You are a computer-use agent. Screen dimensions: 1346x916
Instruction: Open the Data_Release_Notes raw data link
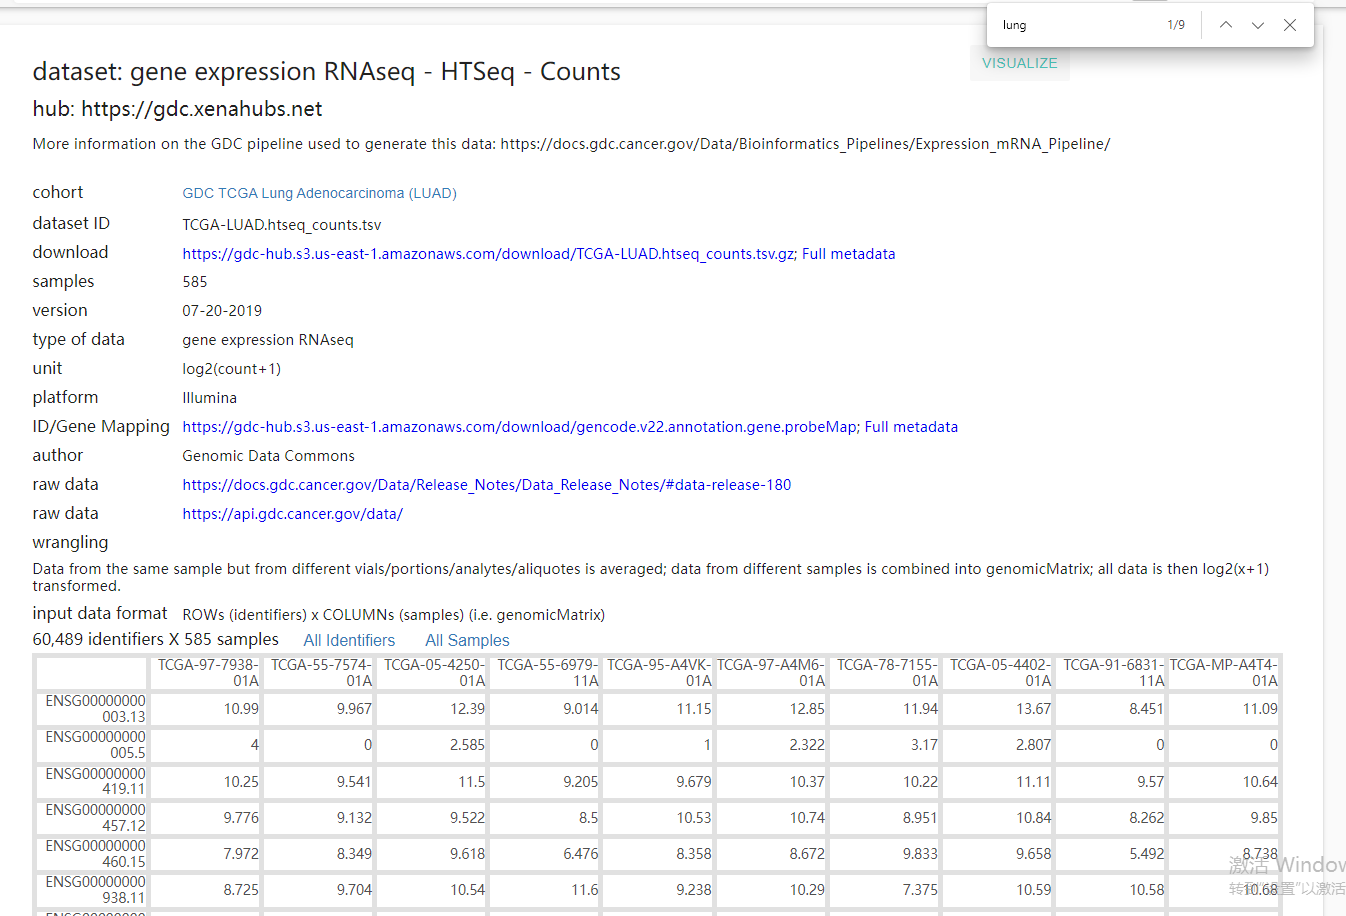tap(486, 485)
